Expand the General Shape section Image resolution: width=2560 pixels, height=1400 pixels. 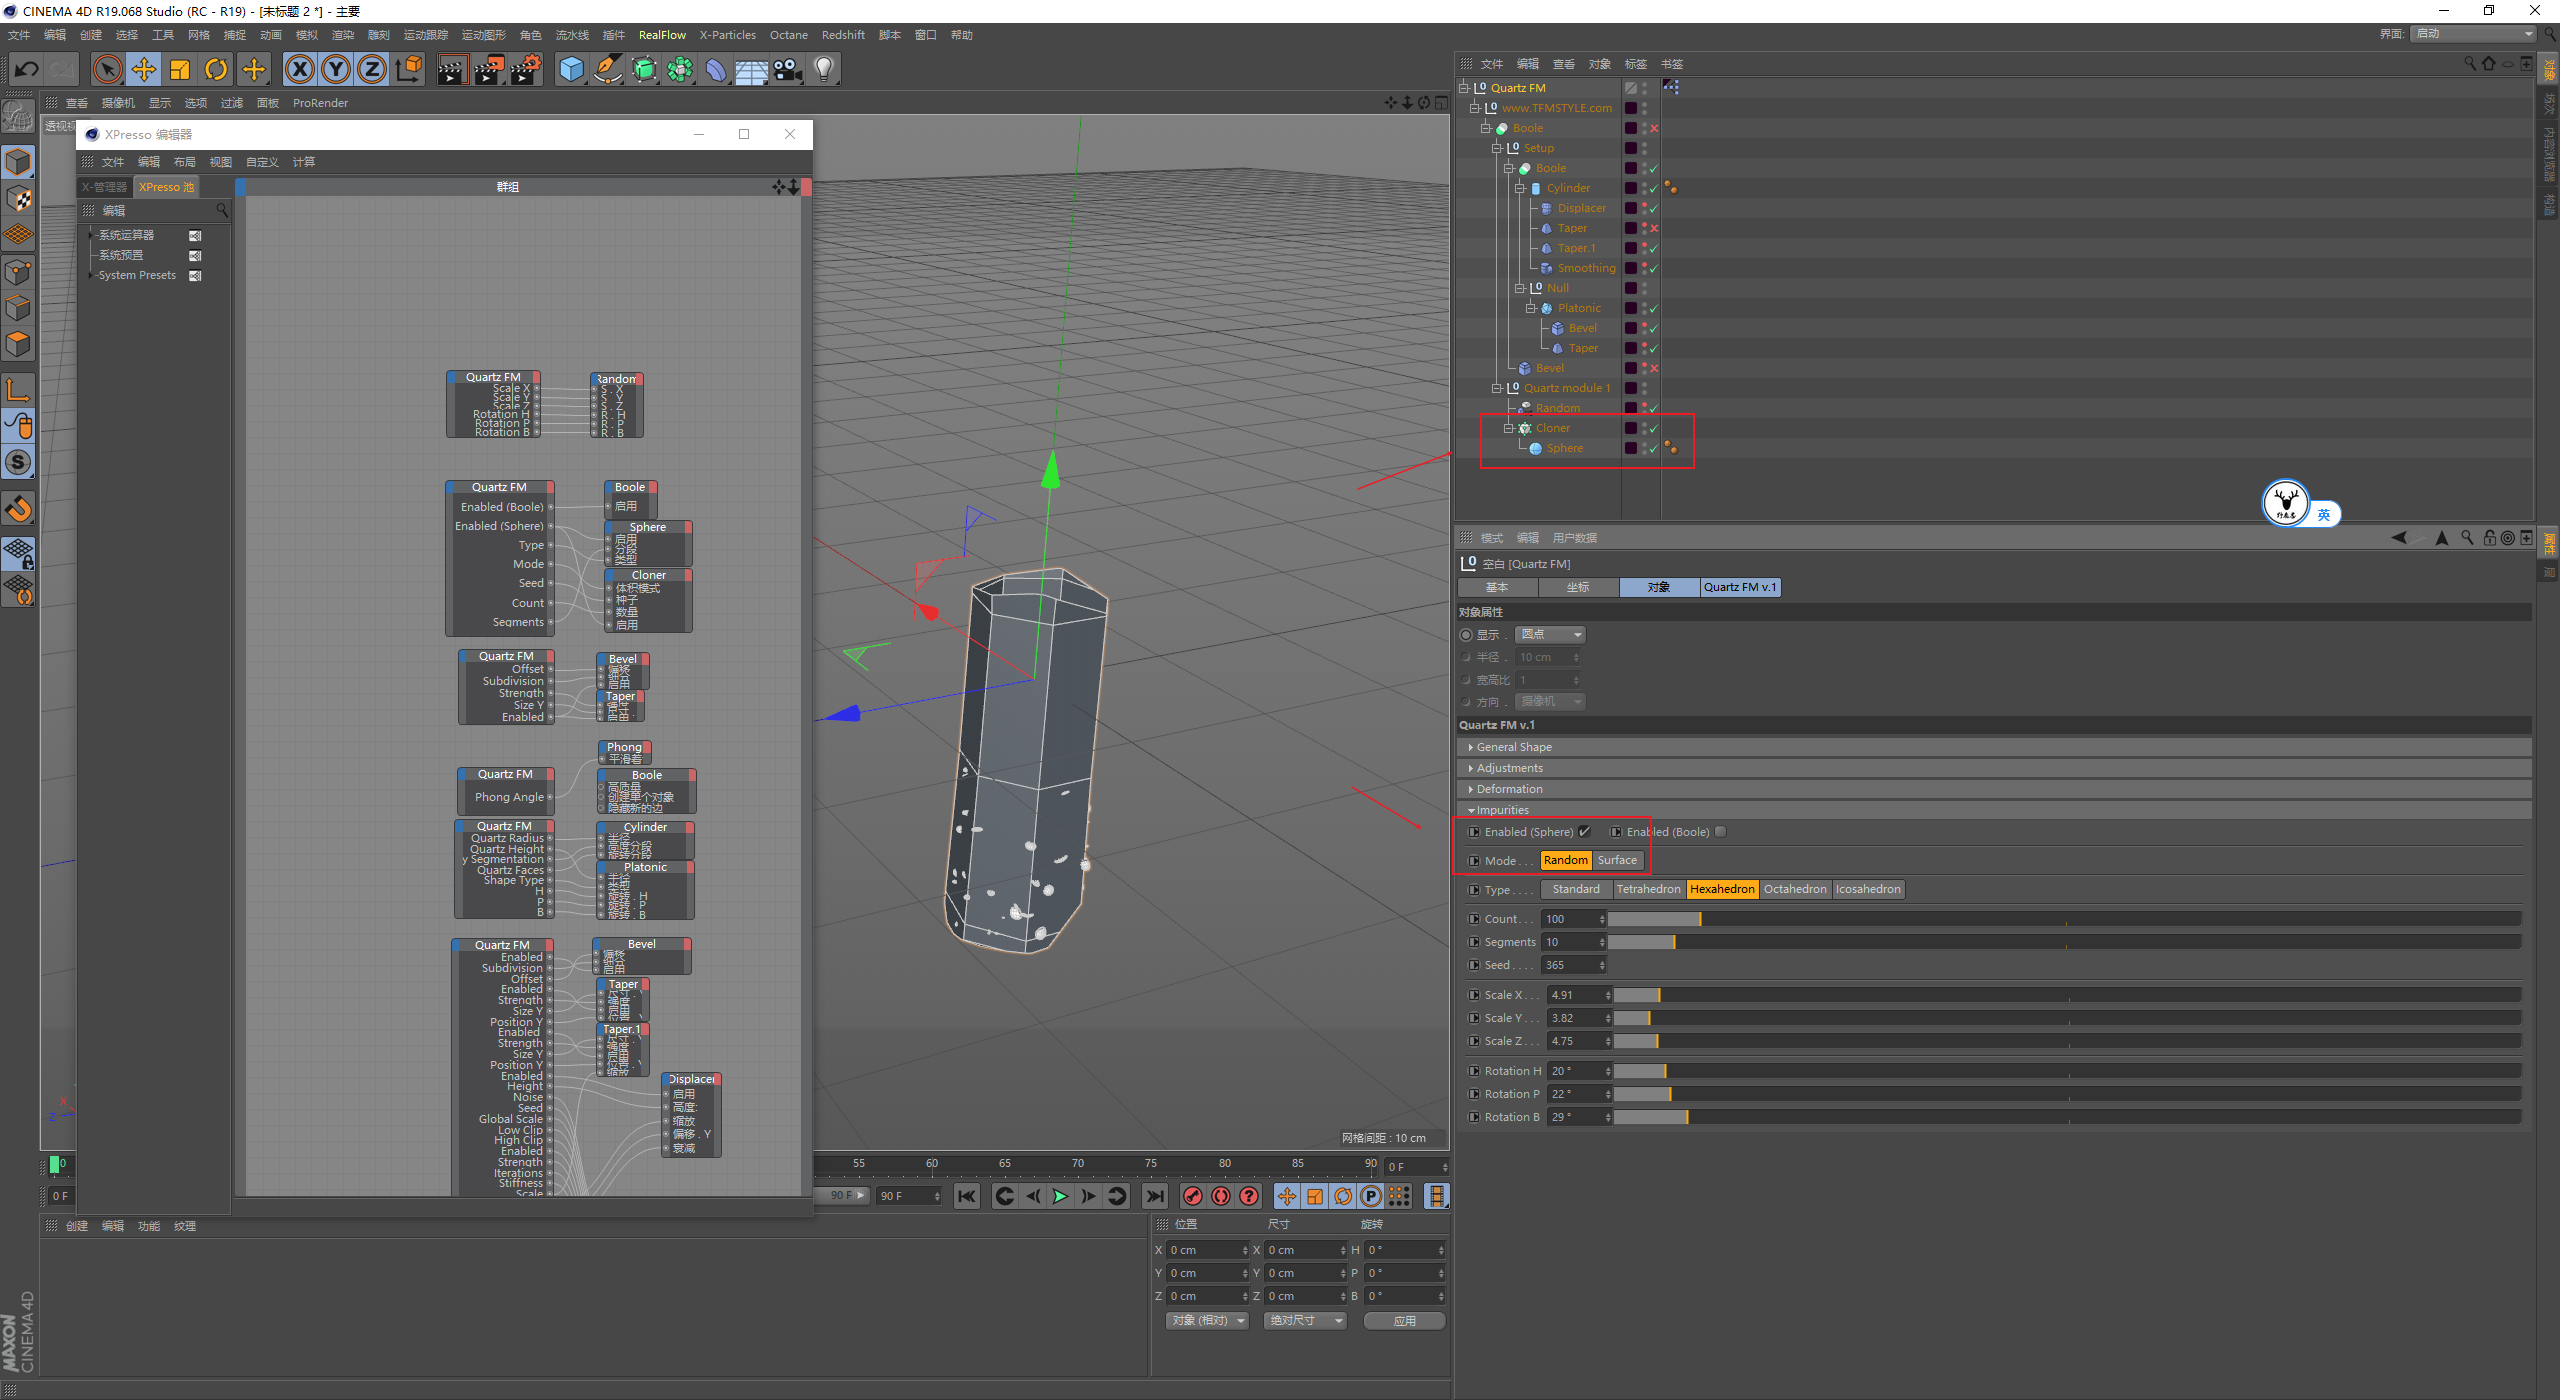[1514, 747]
